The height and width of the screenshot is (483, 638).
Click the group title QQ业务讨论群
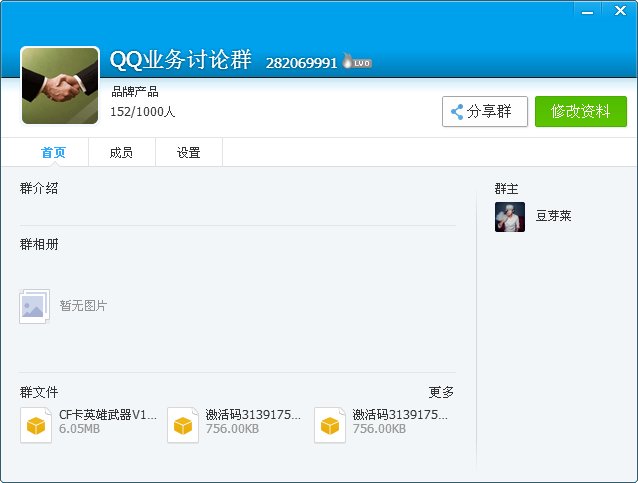[181, 60]
